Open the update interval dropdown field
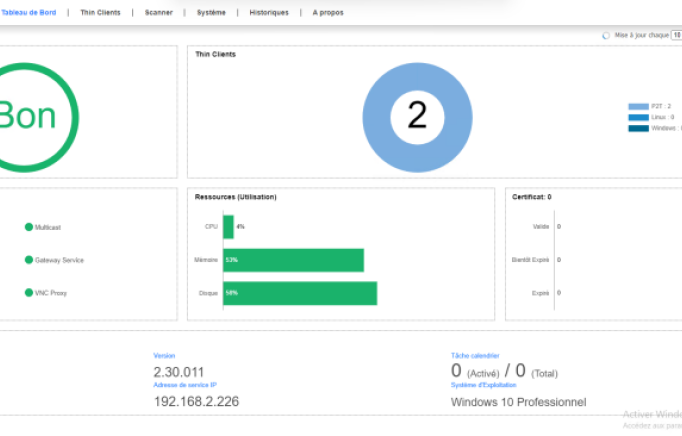Screen dimensions: 682x436 tap(676, 35)
